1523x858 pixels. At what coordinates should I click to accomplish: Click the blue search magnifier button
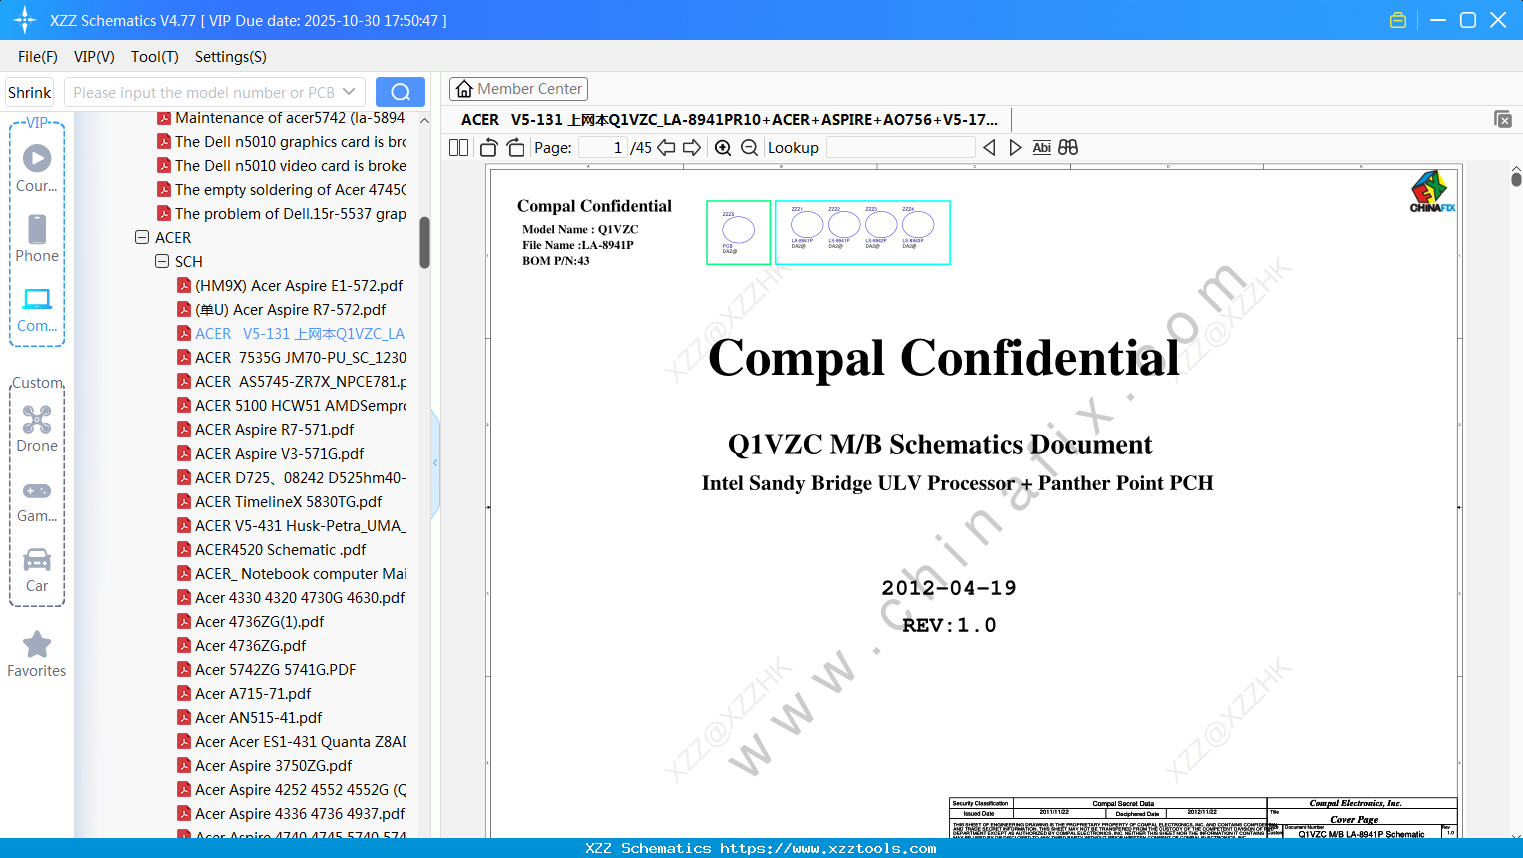400,92
